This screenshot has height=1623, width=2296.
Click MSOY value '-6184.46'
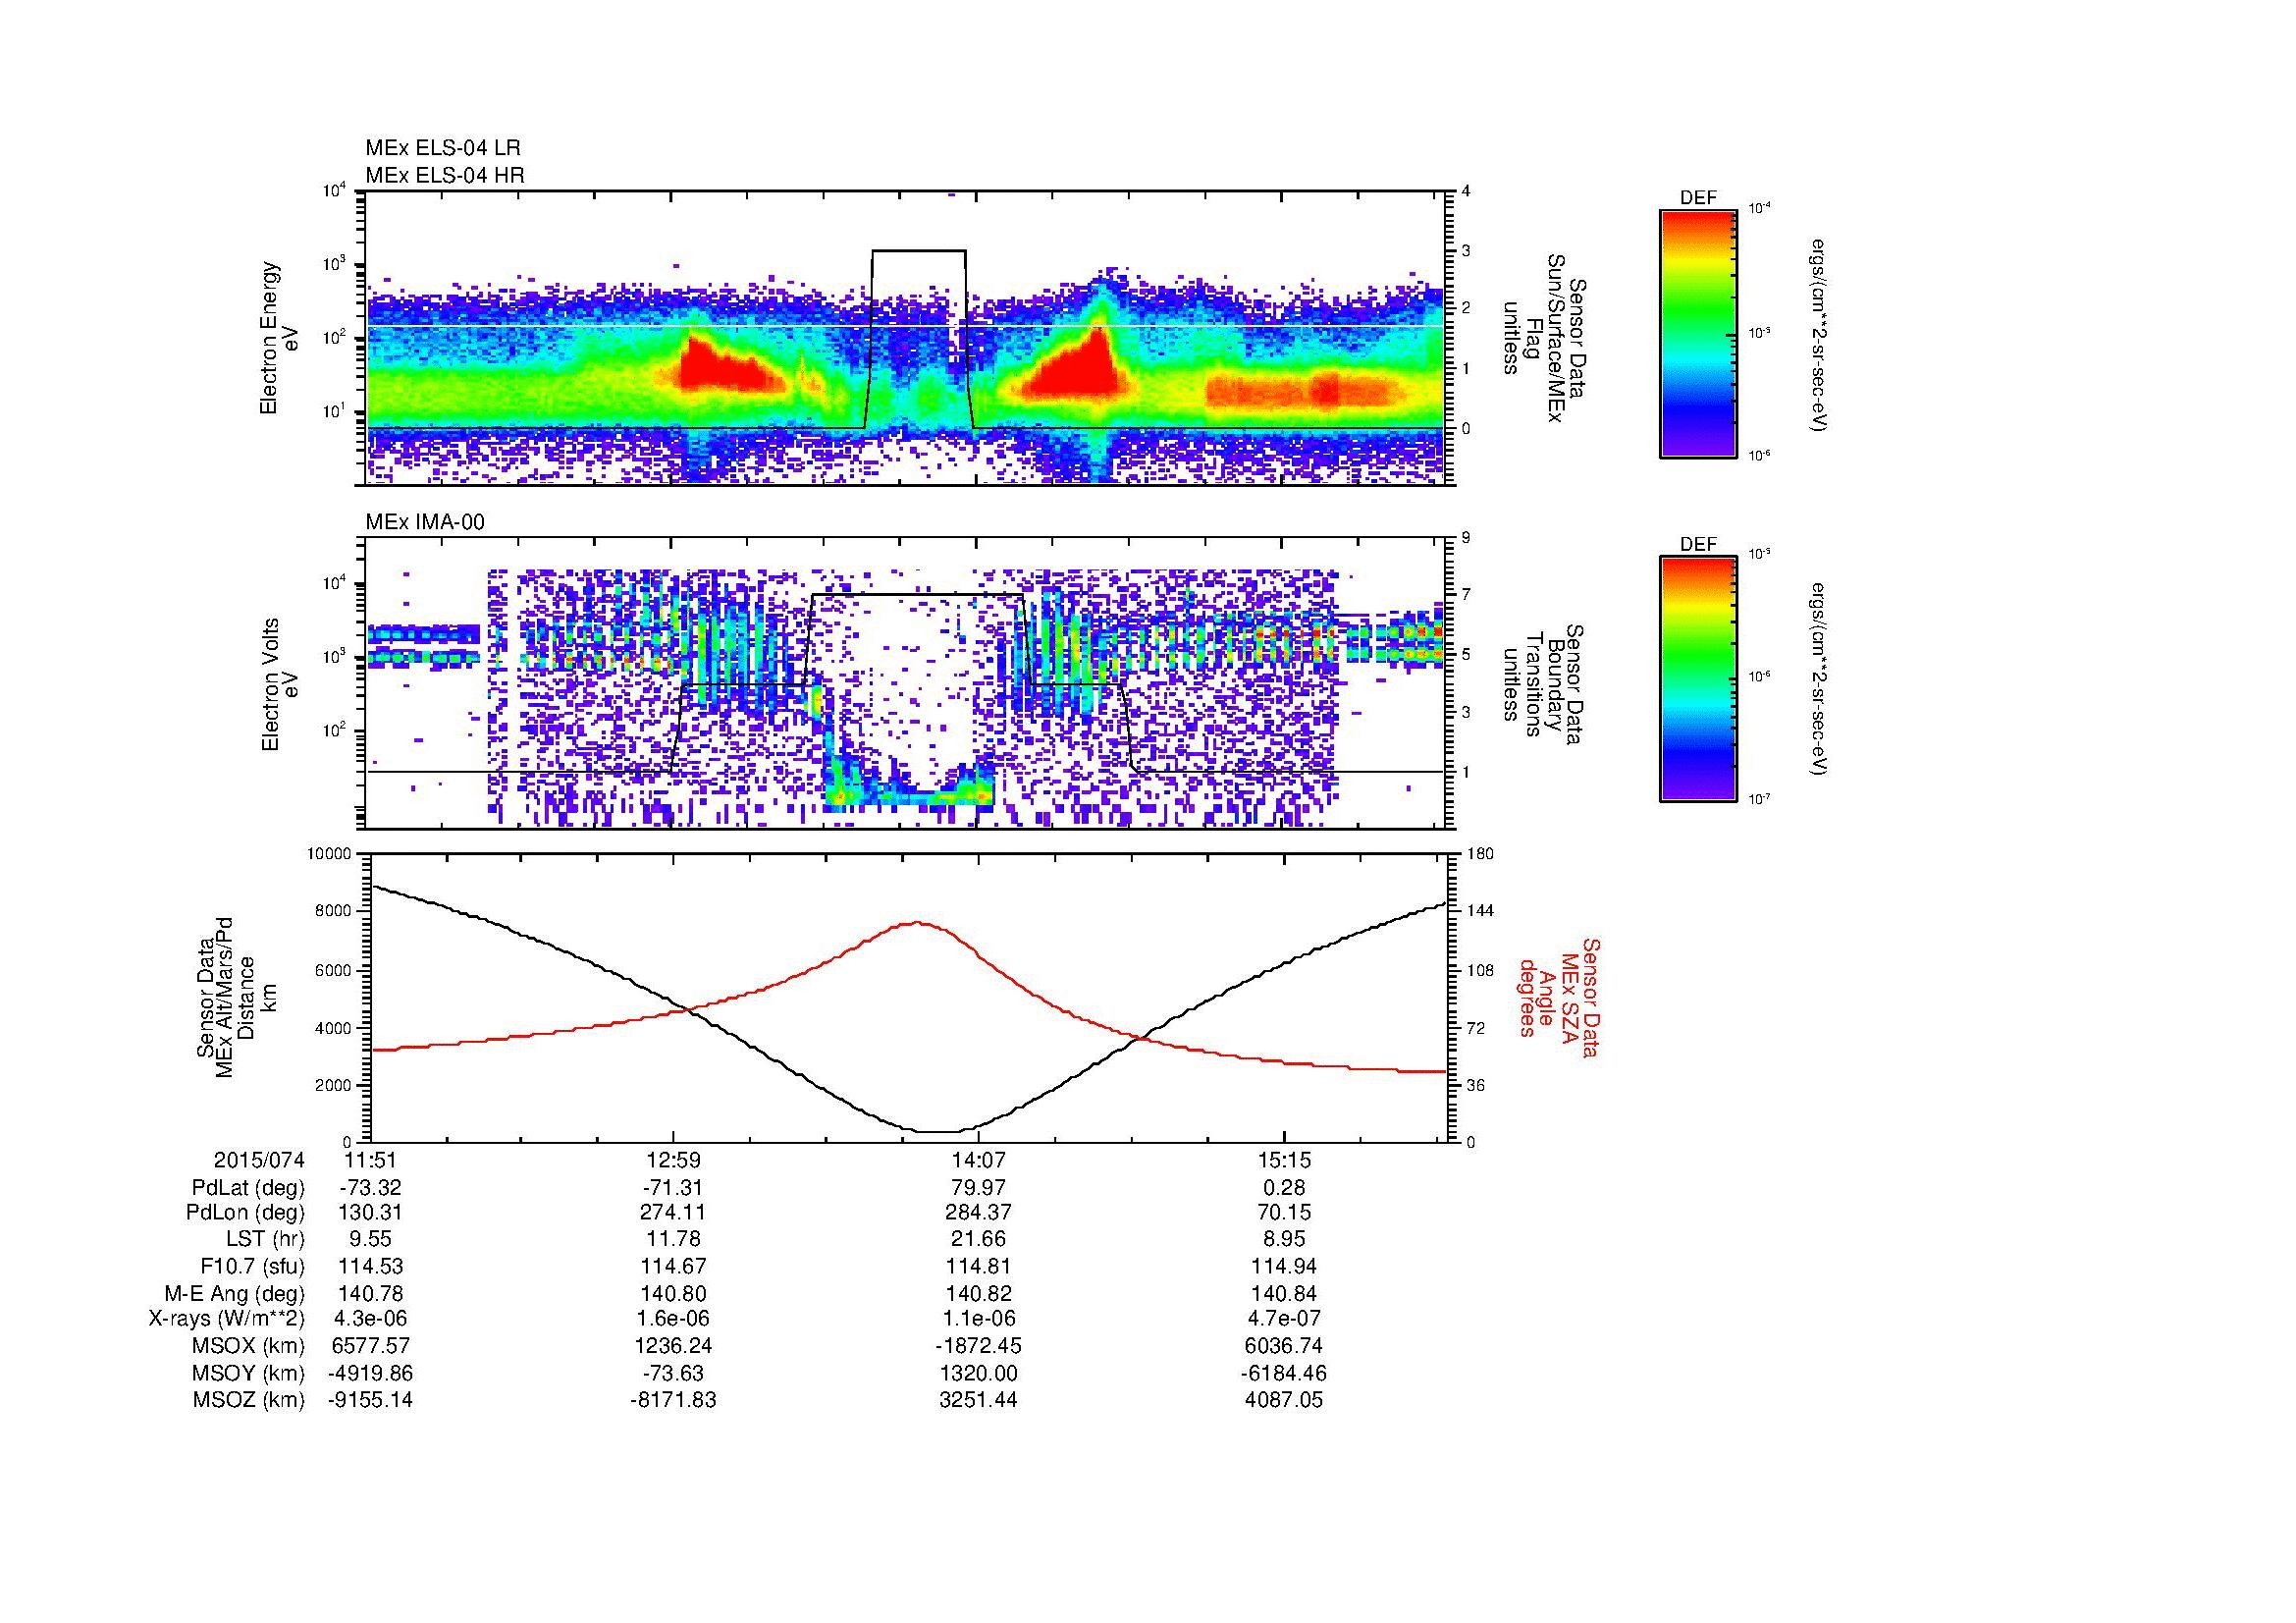click(1284, 1373)
